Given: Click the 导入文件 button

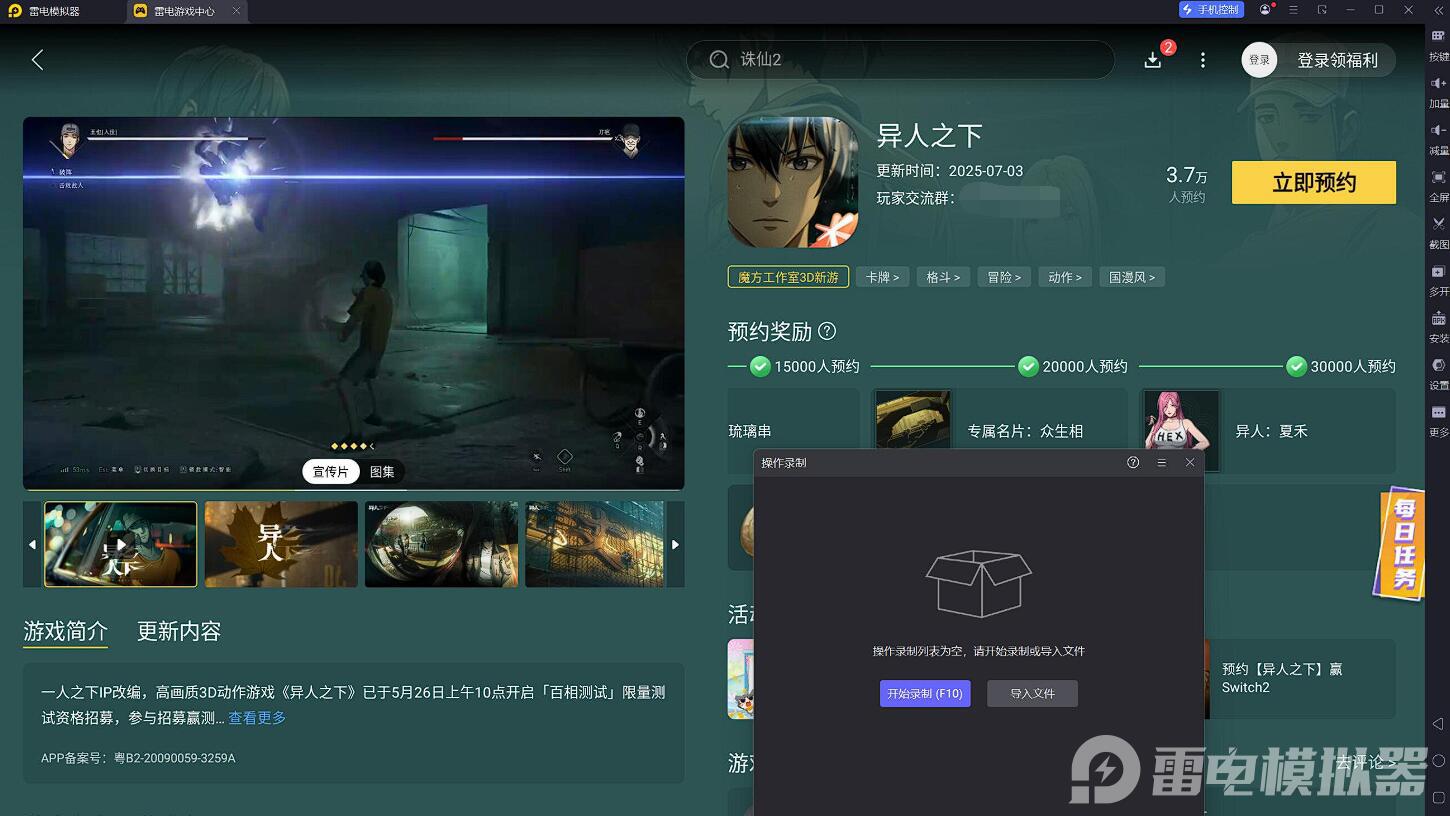Looking at the screenshot, I should click(x=1032, y=693).
